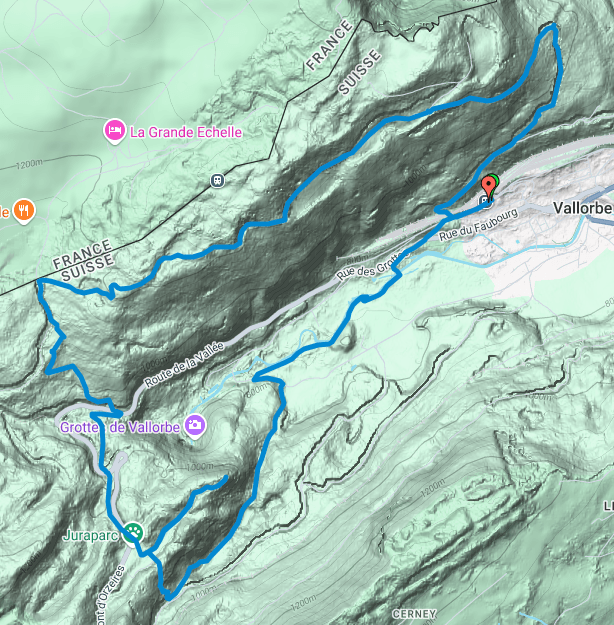The height and width of the screenshot is (625, 614).
Task: Click the La Grande Echelle lodging bed icon
Action: pyautogui.click(x=114, y=130)
